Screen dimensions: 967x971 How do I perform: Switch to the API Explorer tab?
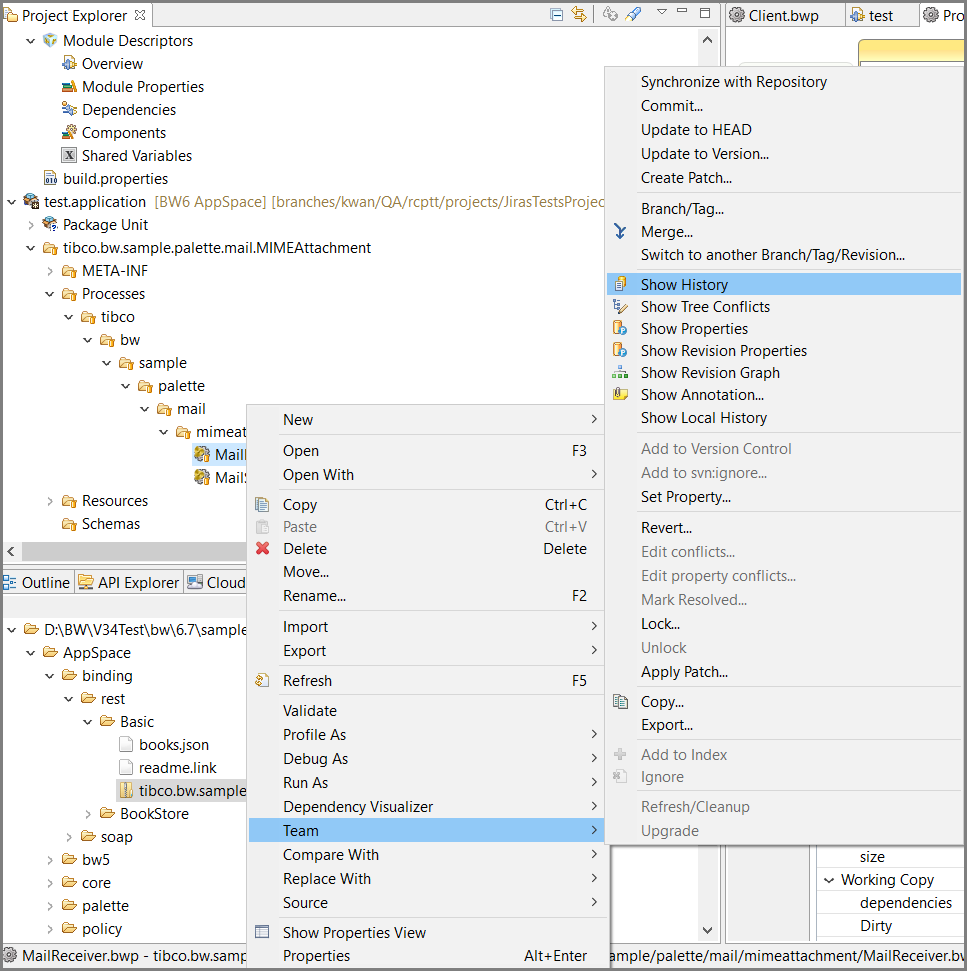point(129,583)
